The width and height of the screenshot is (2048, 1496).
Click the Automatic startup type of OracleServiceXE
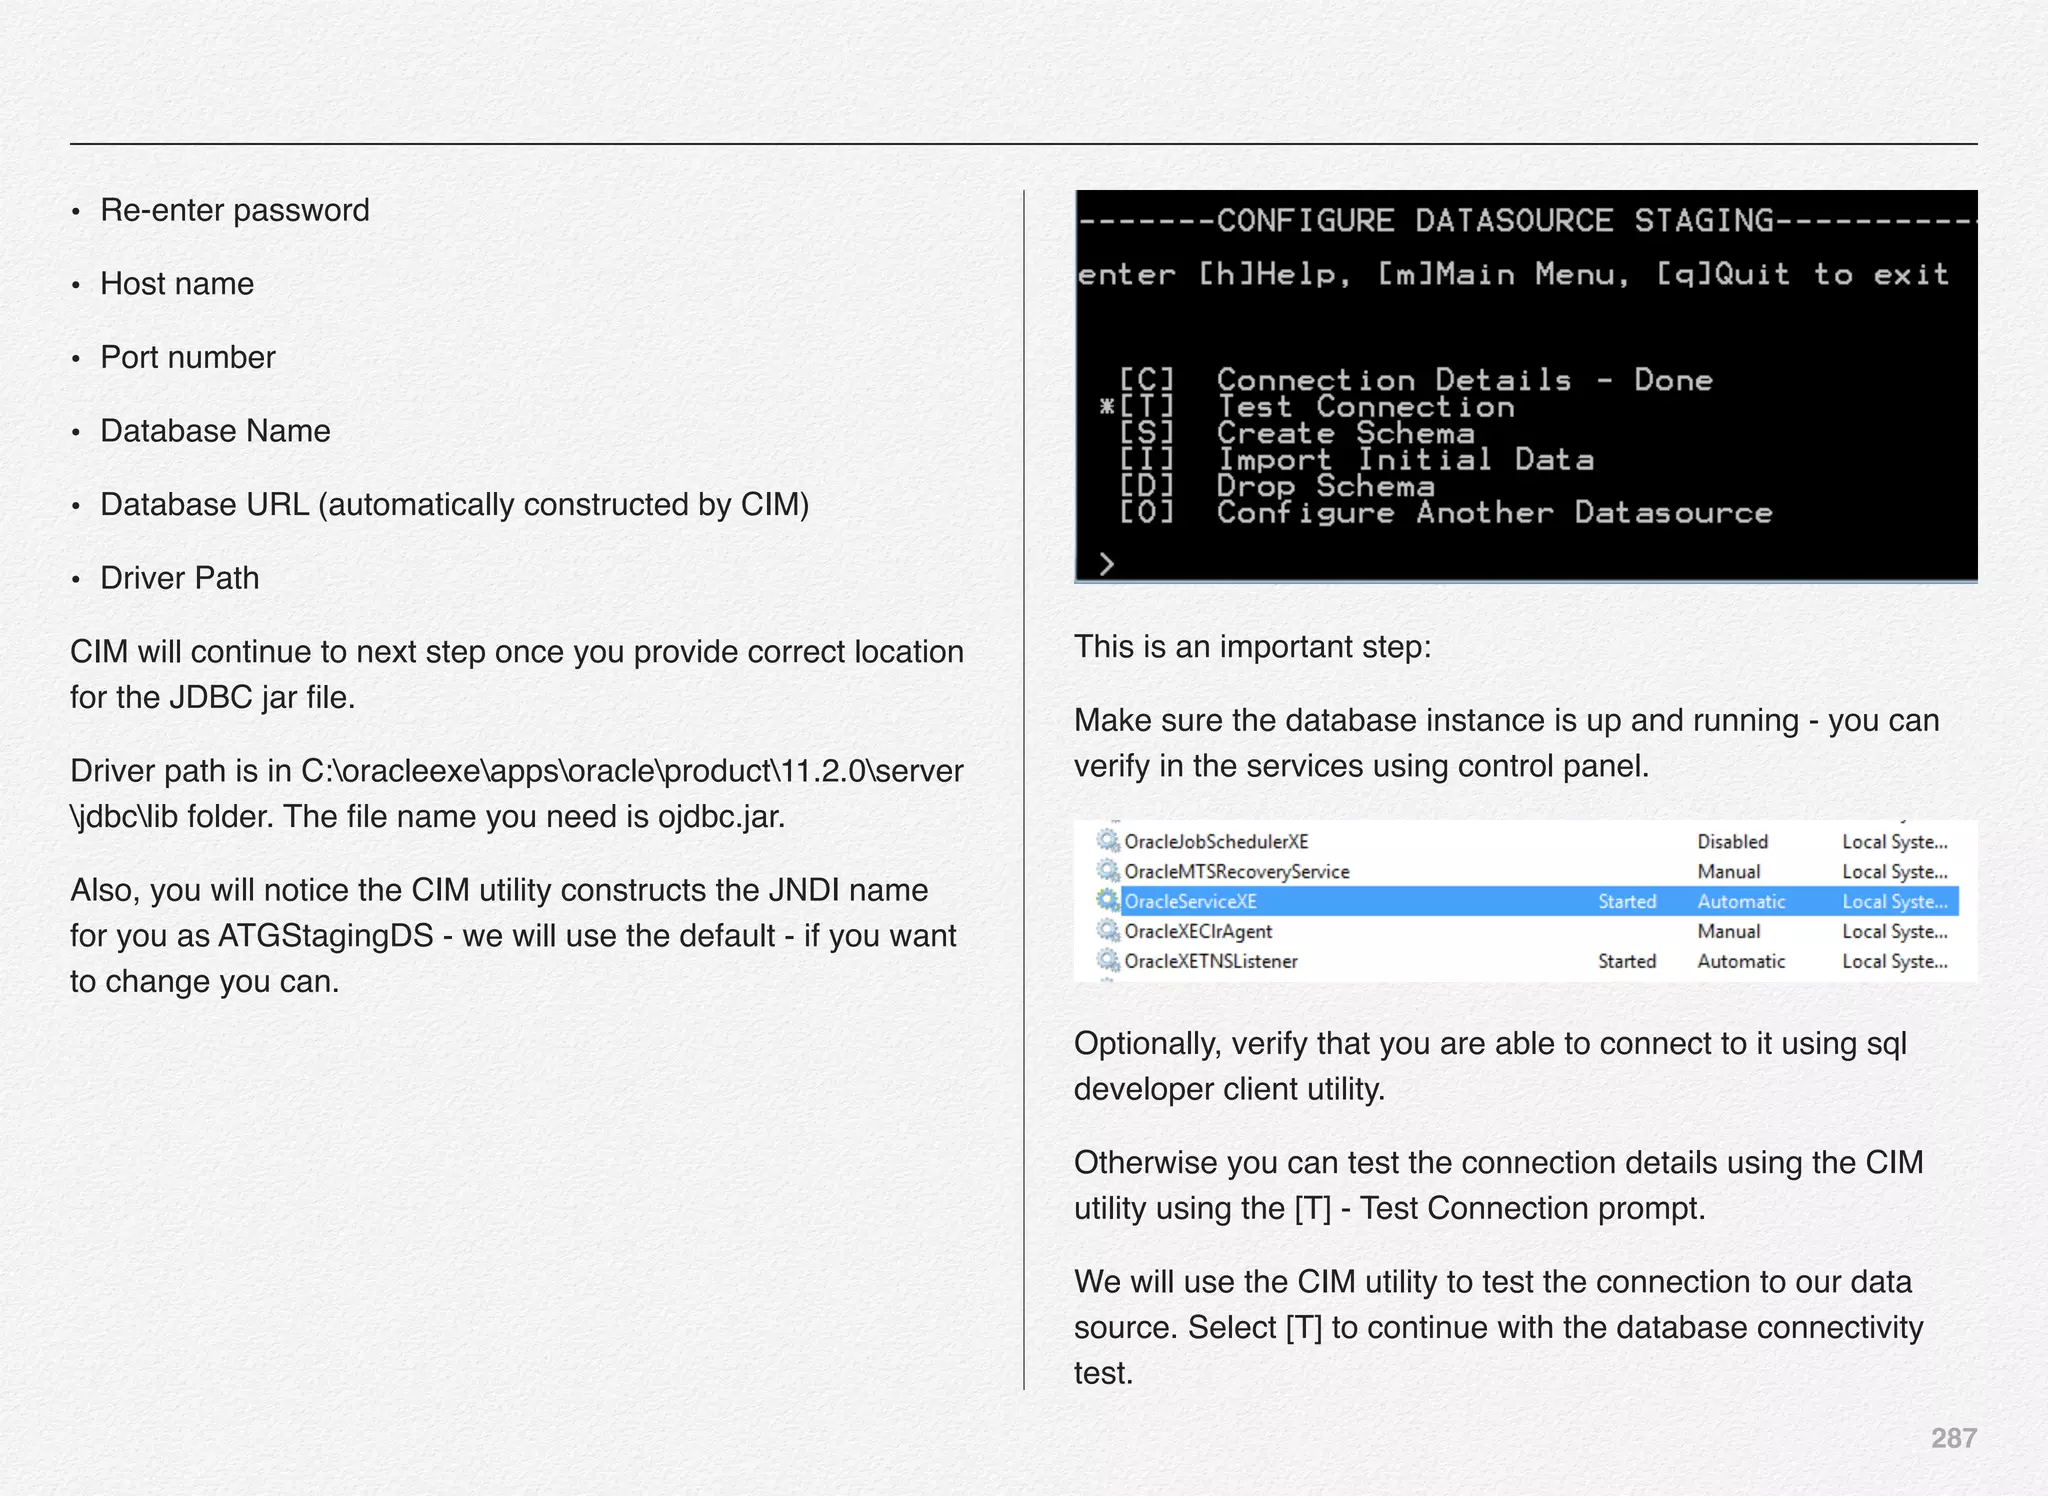pos(1741,902)
